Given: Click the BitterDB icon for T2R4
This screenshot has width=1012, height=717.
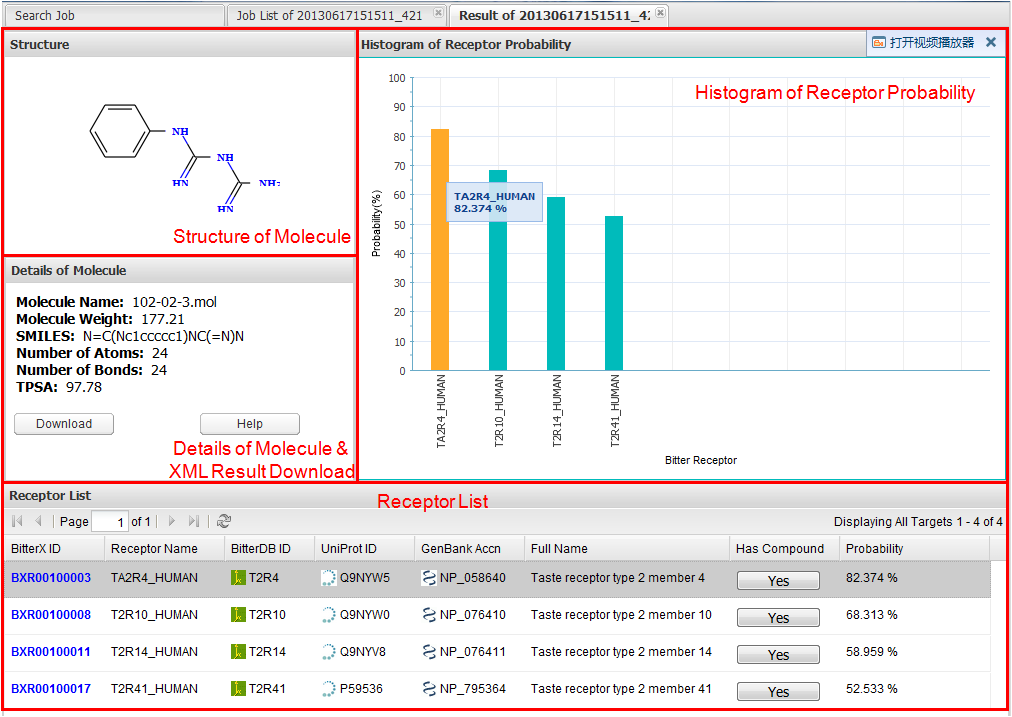Looking at the screenshot, I should (238, 578).
